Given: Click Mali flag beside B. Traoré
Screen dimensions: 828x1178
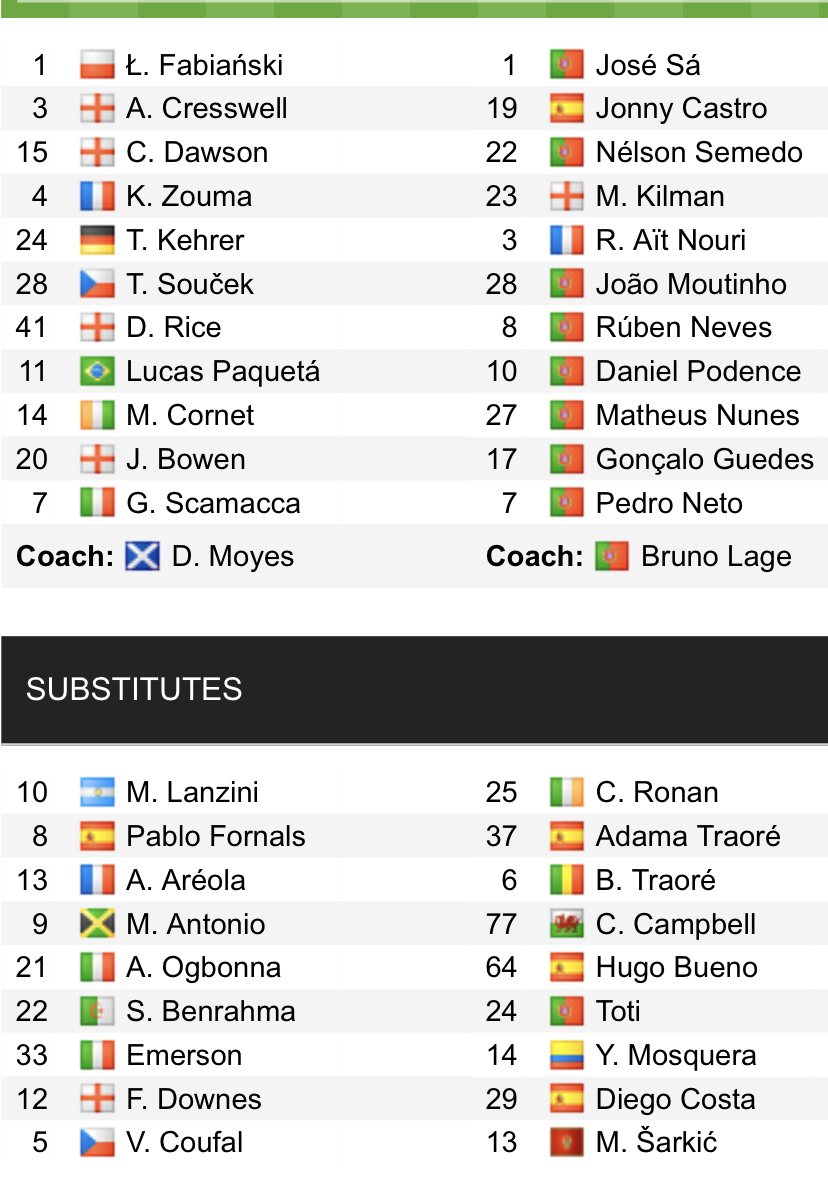Looking at the screenshot, I should coord(566,880).
